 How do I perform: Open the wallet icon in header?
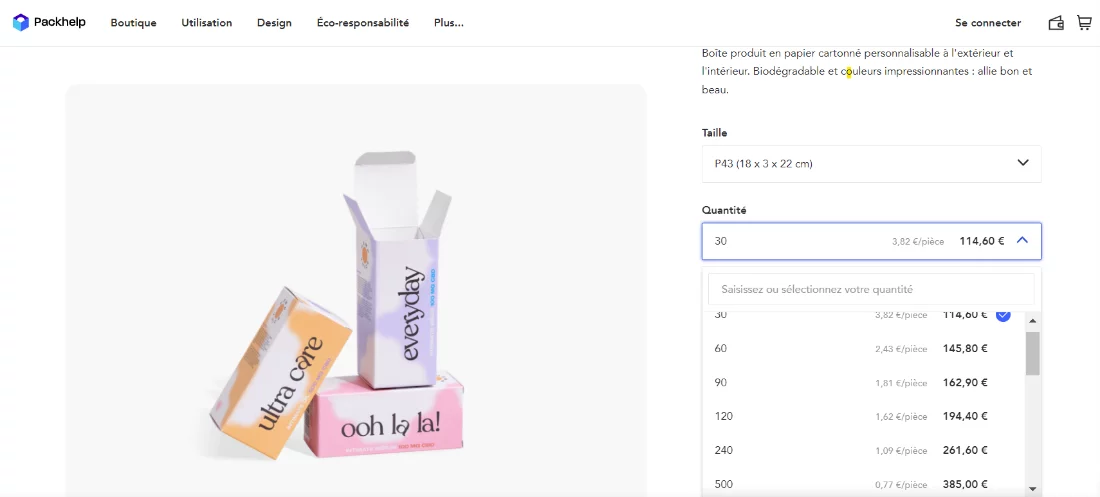coord(1056,23)
